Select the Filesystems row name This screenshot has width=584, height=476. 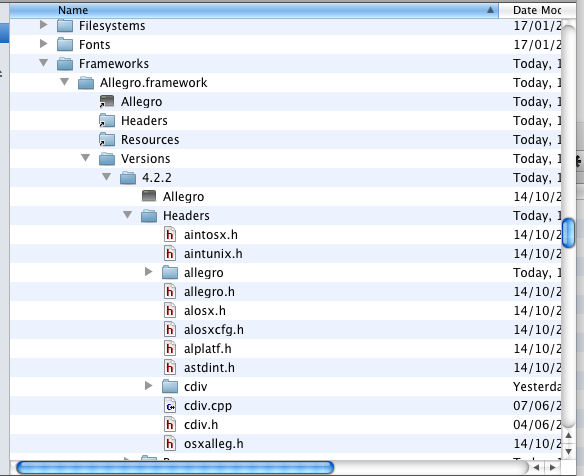[112, 26]
